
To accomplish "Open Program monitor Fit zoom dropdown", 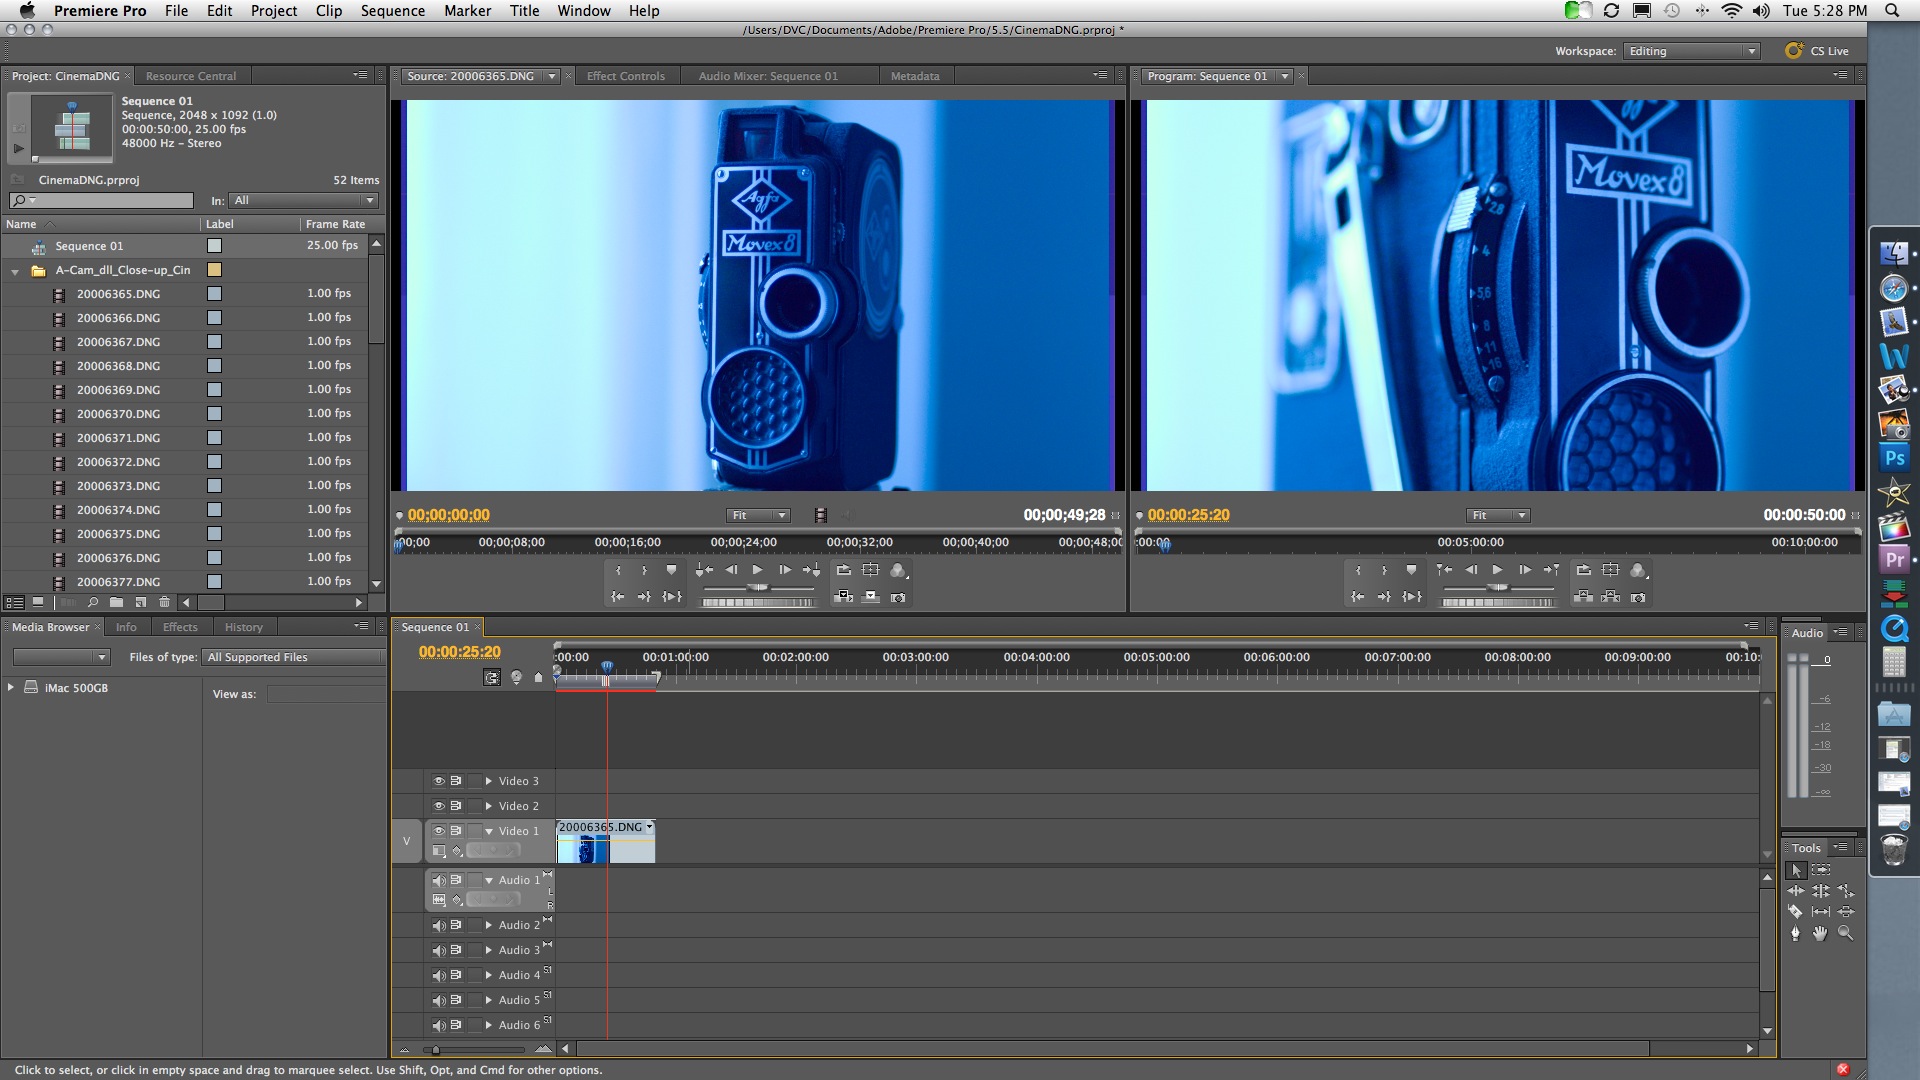I will click(1498, 515).
